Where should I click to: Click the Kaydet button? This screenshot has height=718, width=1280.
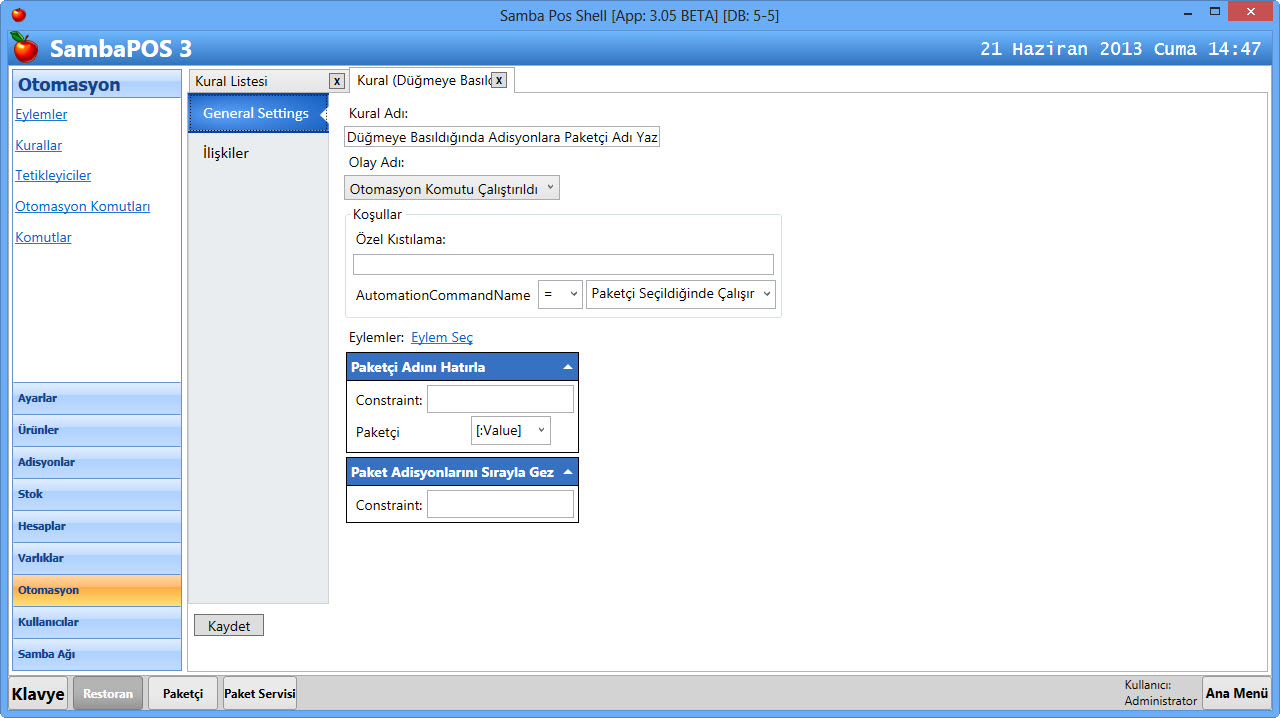point(229,626)
